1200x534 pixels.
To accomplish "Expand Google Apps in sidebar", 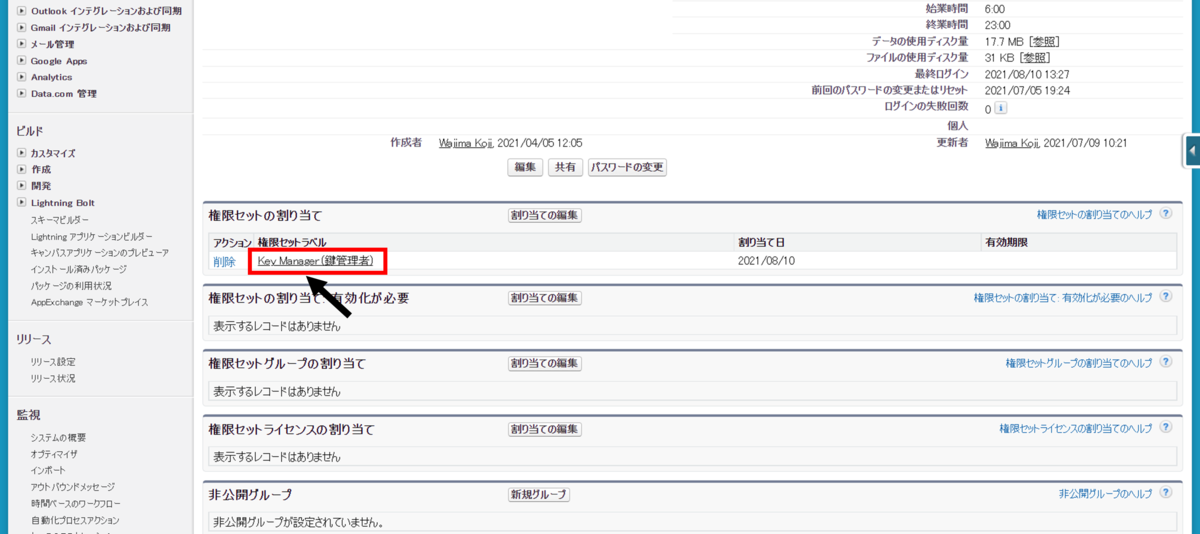I will [22, 61].
